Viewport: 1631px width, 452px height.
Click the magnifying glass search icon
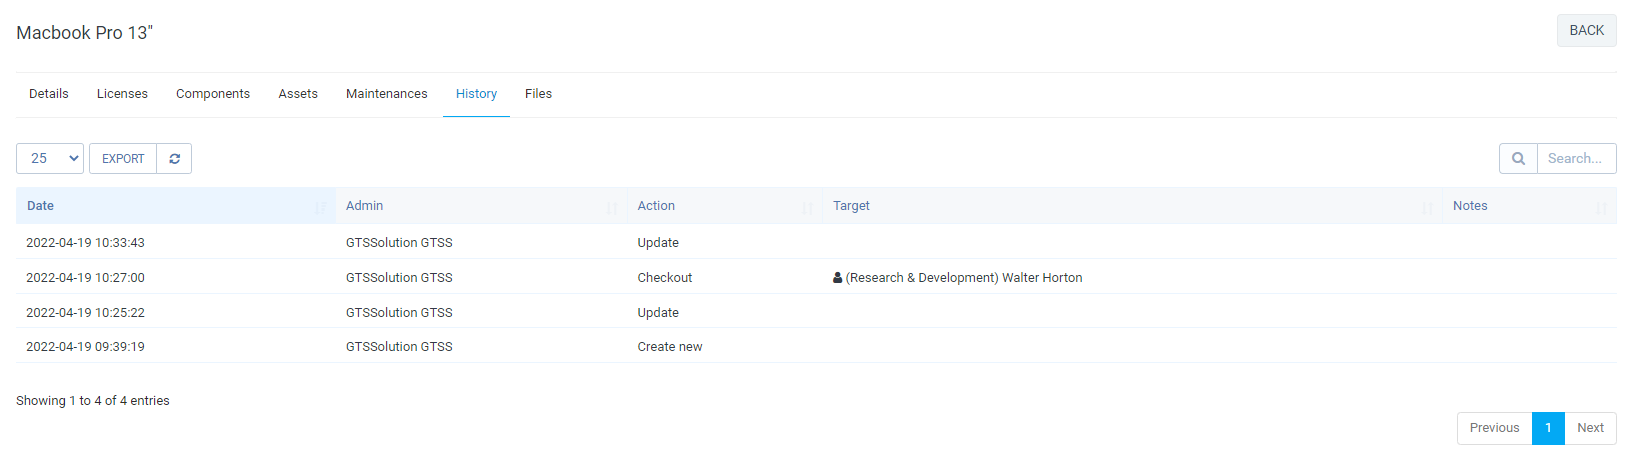point(1518,159)
